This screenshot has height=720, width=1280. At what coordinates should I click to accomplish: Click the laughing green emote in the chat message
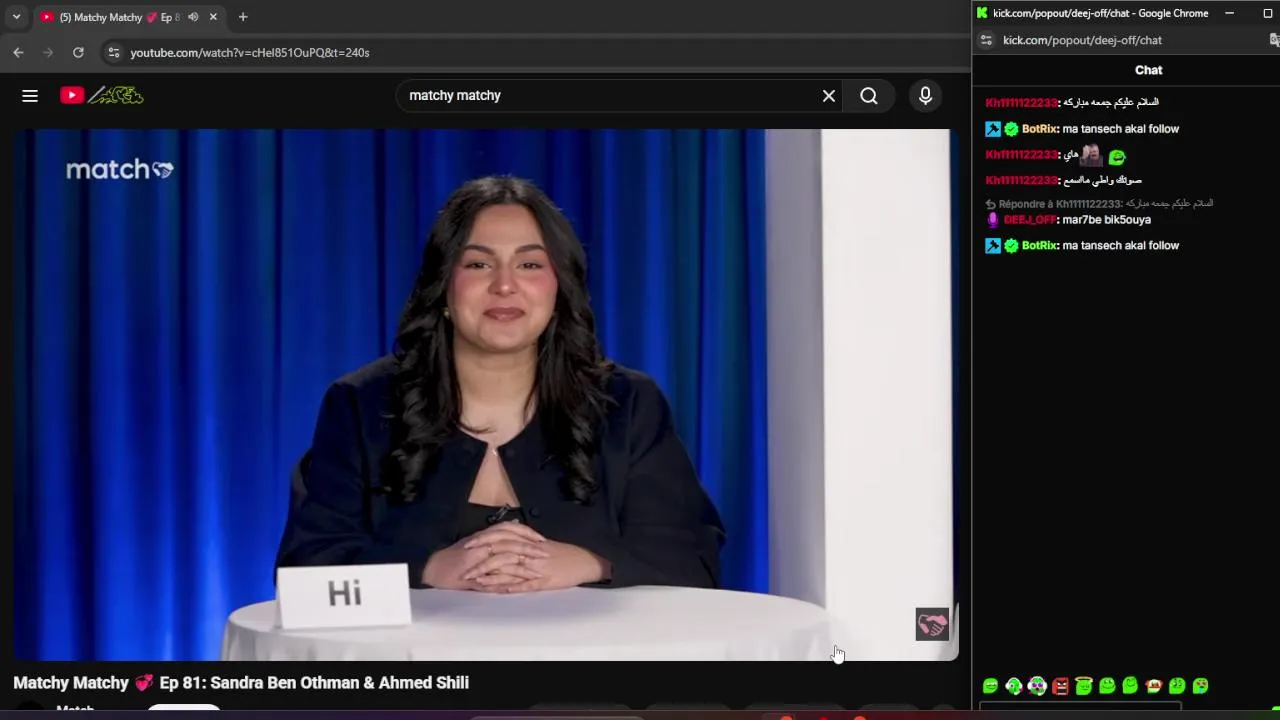(1117, 156)
